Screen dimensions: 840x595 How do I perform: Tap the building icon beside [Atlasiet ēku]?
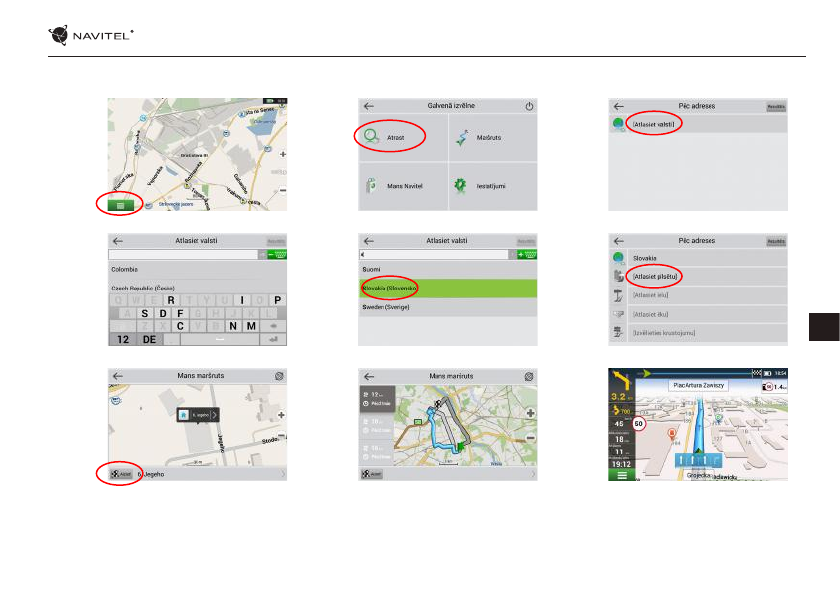point(618,314)
